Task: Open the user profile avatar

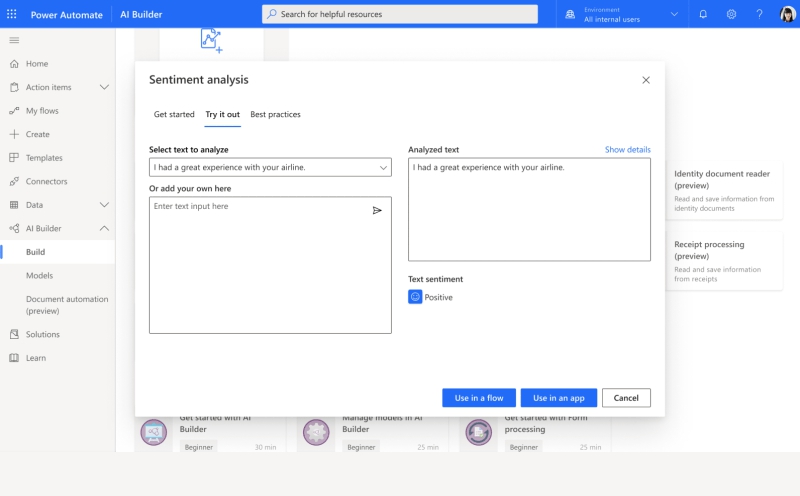Action: [x=787, y=14]
